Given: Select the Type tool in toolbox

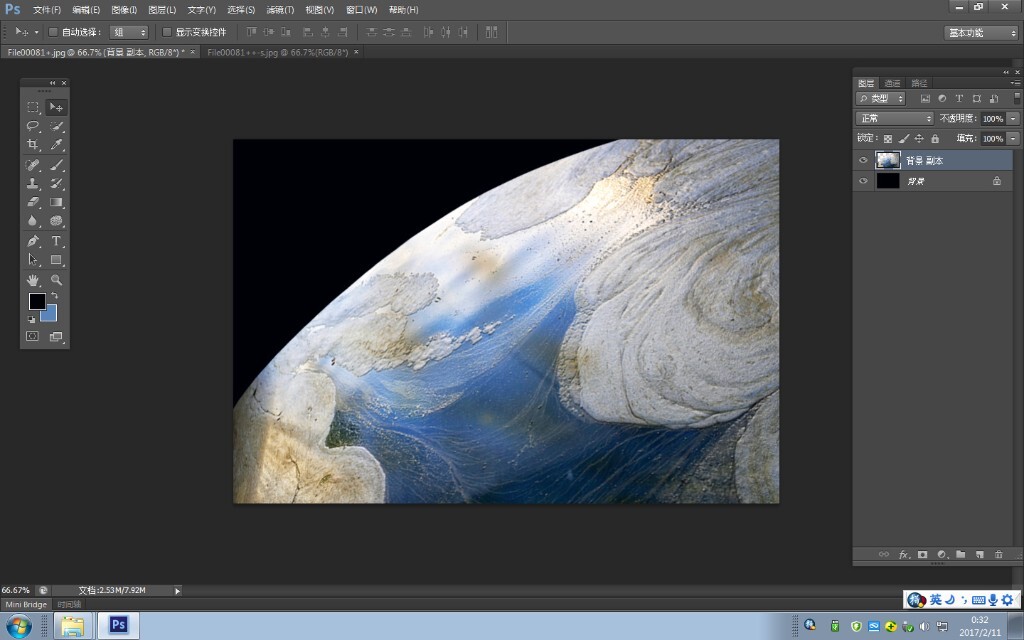Looking at the screenshot, I should coord(56,241).
